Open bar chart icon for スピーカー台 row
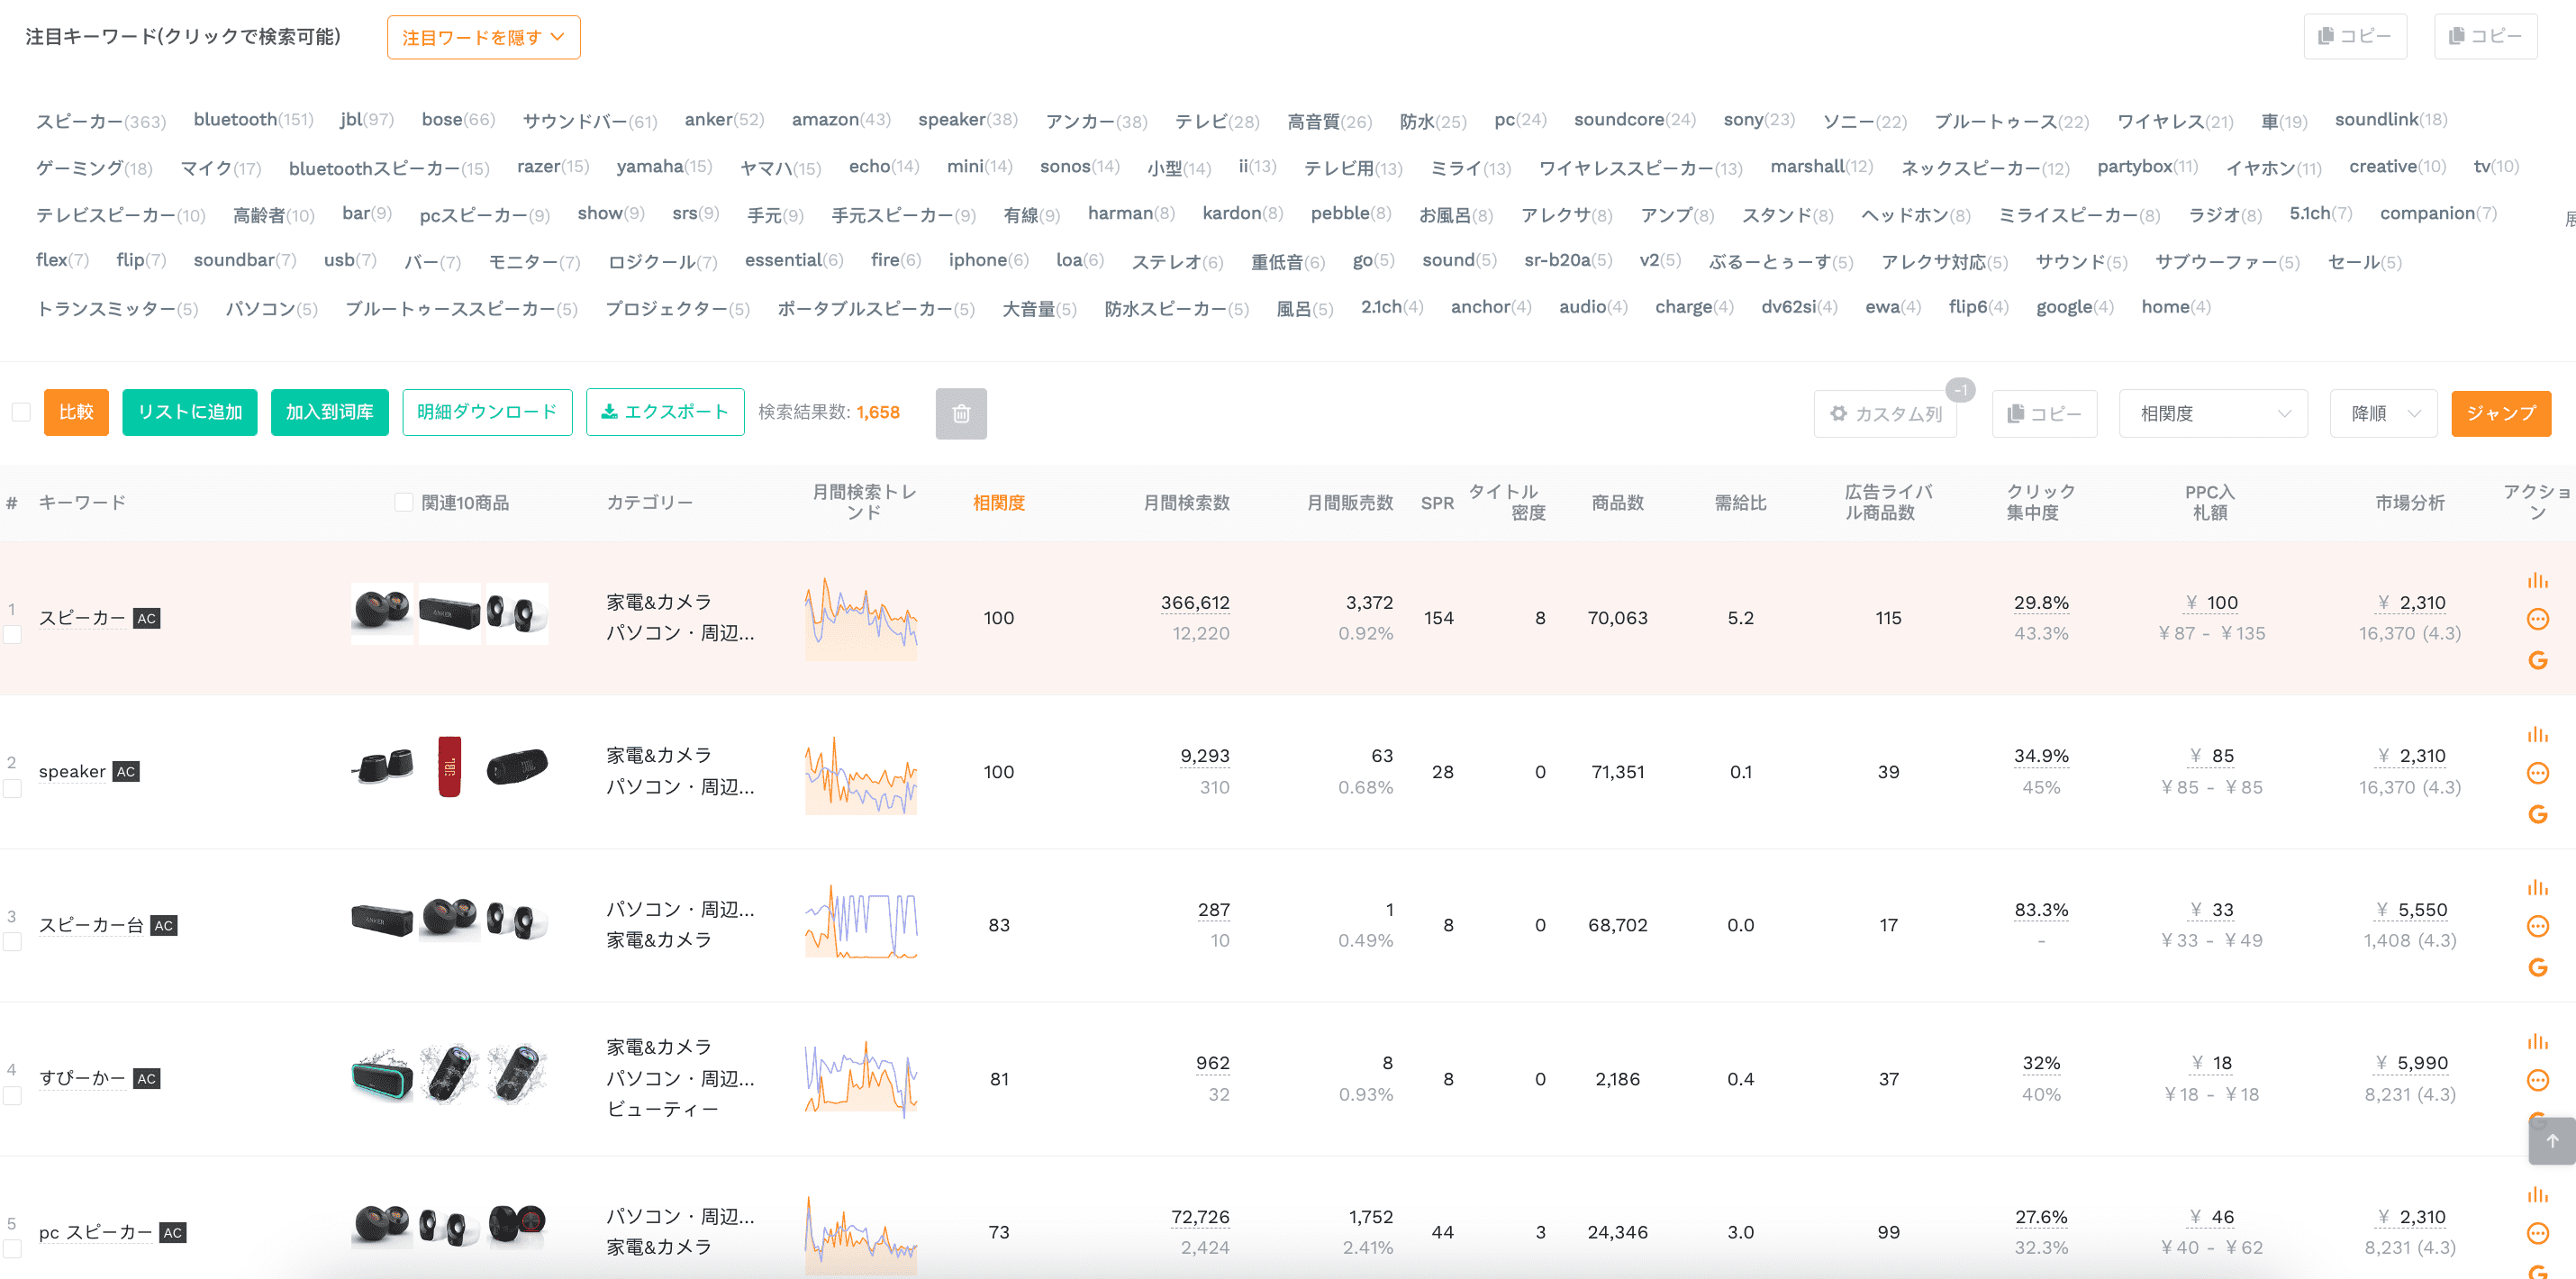Image resolution: width=2576 pixels, height=1279 pixels. [2537, 887]
